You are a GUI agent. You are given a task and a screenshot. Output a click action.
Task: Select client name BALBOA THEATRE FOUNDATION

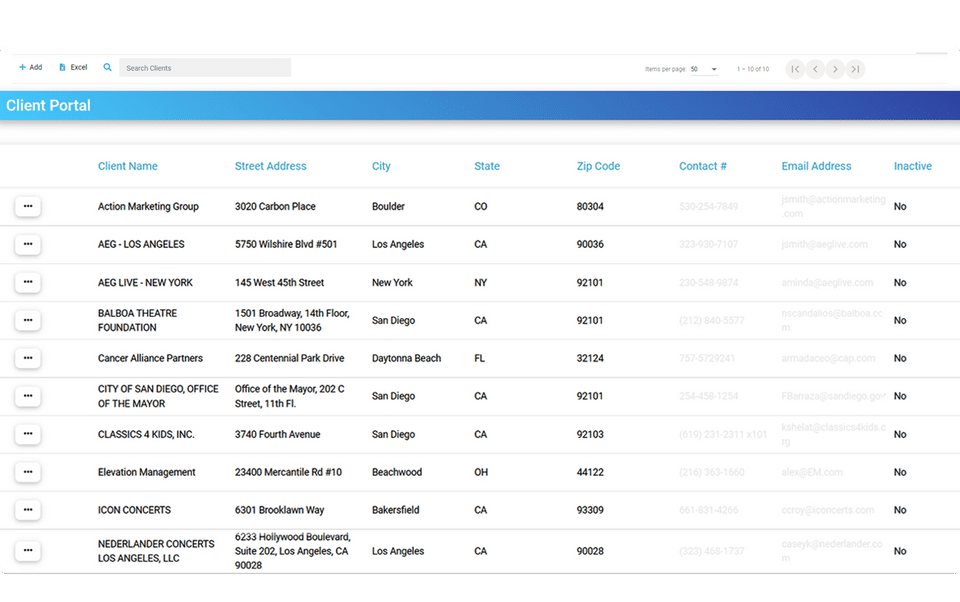(137, 320)
